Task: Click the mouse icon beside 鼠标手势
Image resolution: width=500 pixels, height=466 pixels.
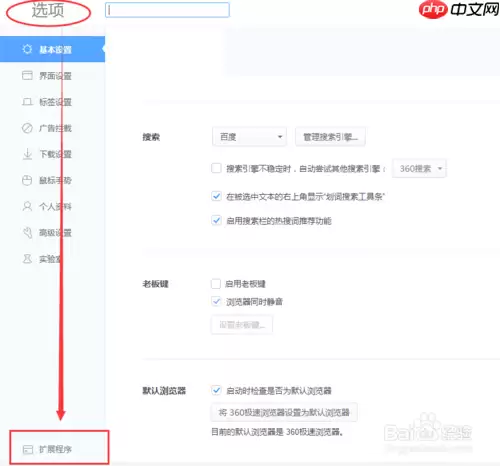Action: [x=27, y=180]
